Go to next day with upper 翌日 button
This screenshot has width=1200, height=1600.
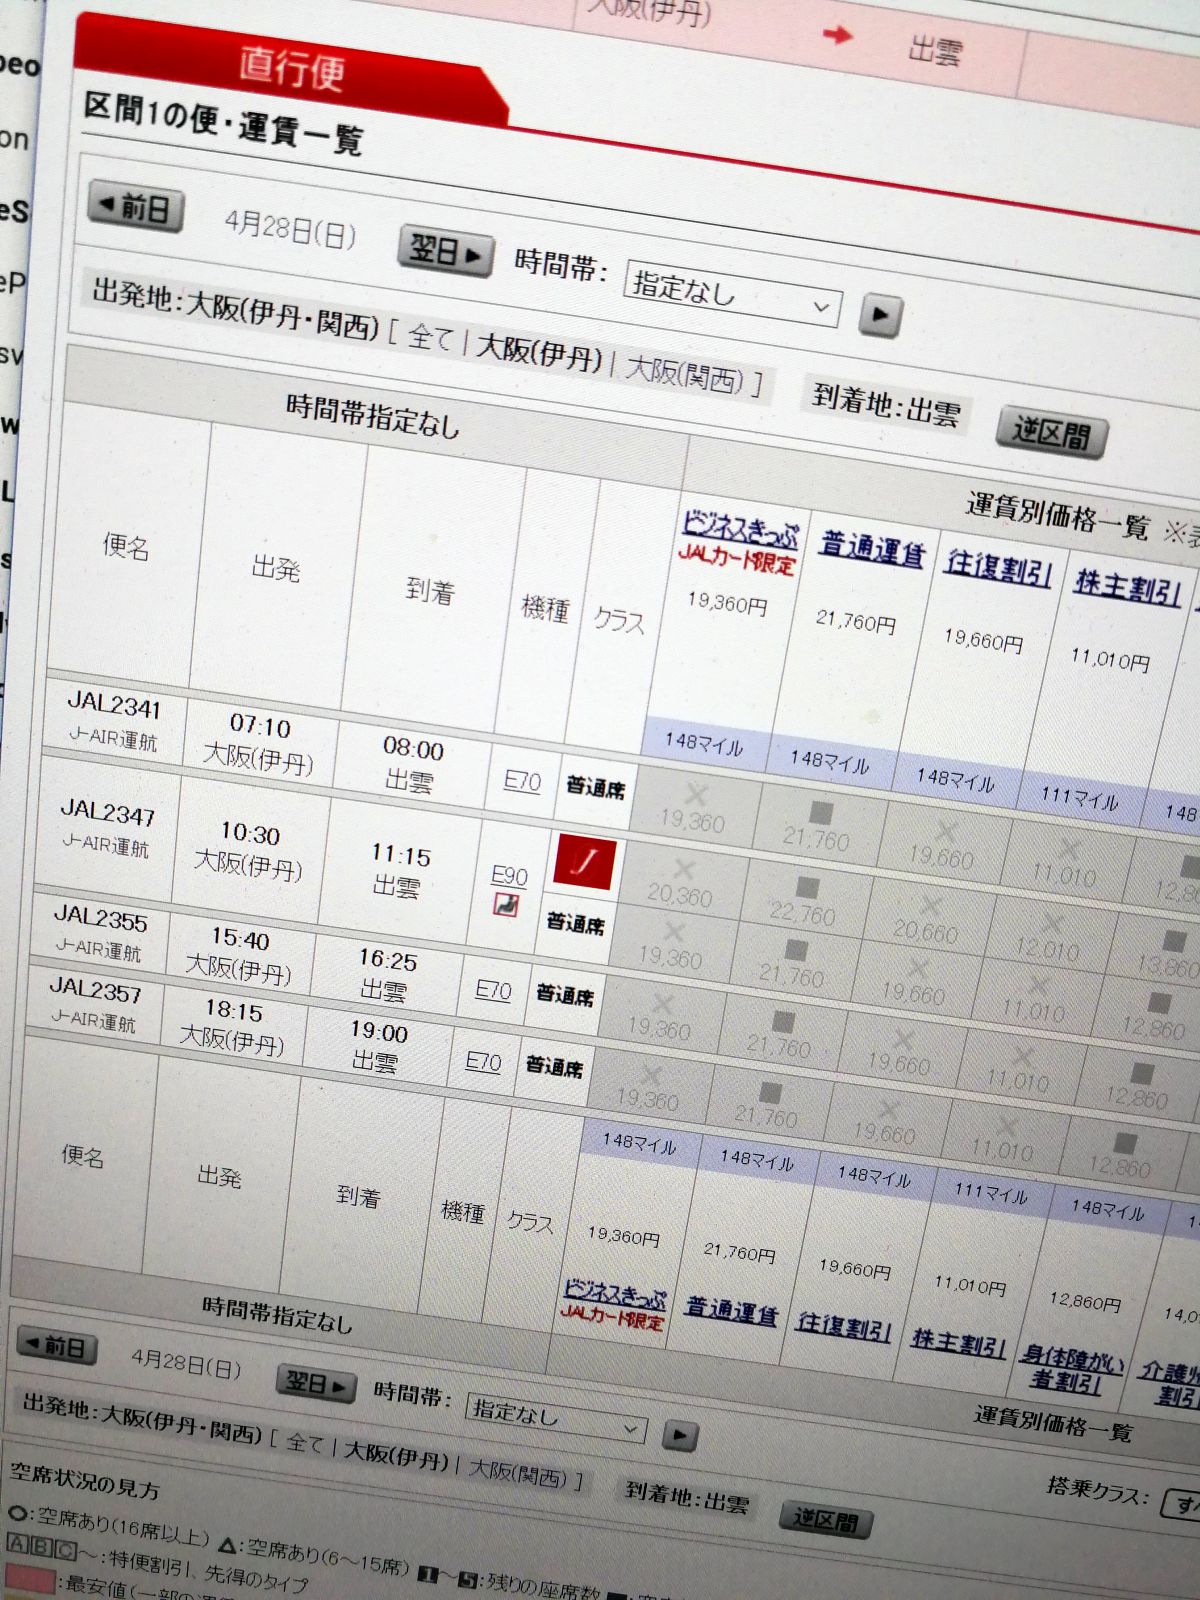[x=446, y=251]
